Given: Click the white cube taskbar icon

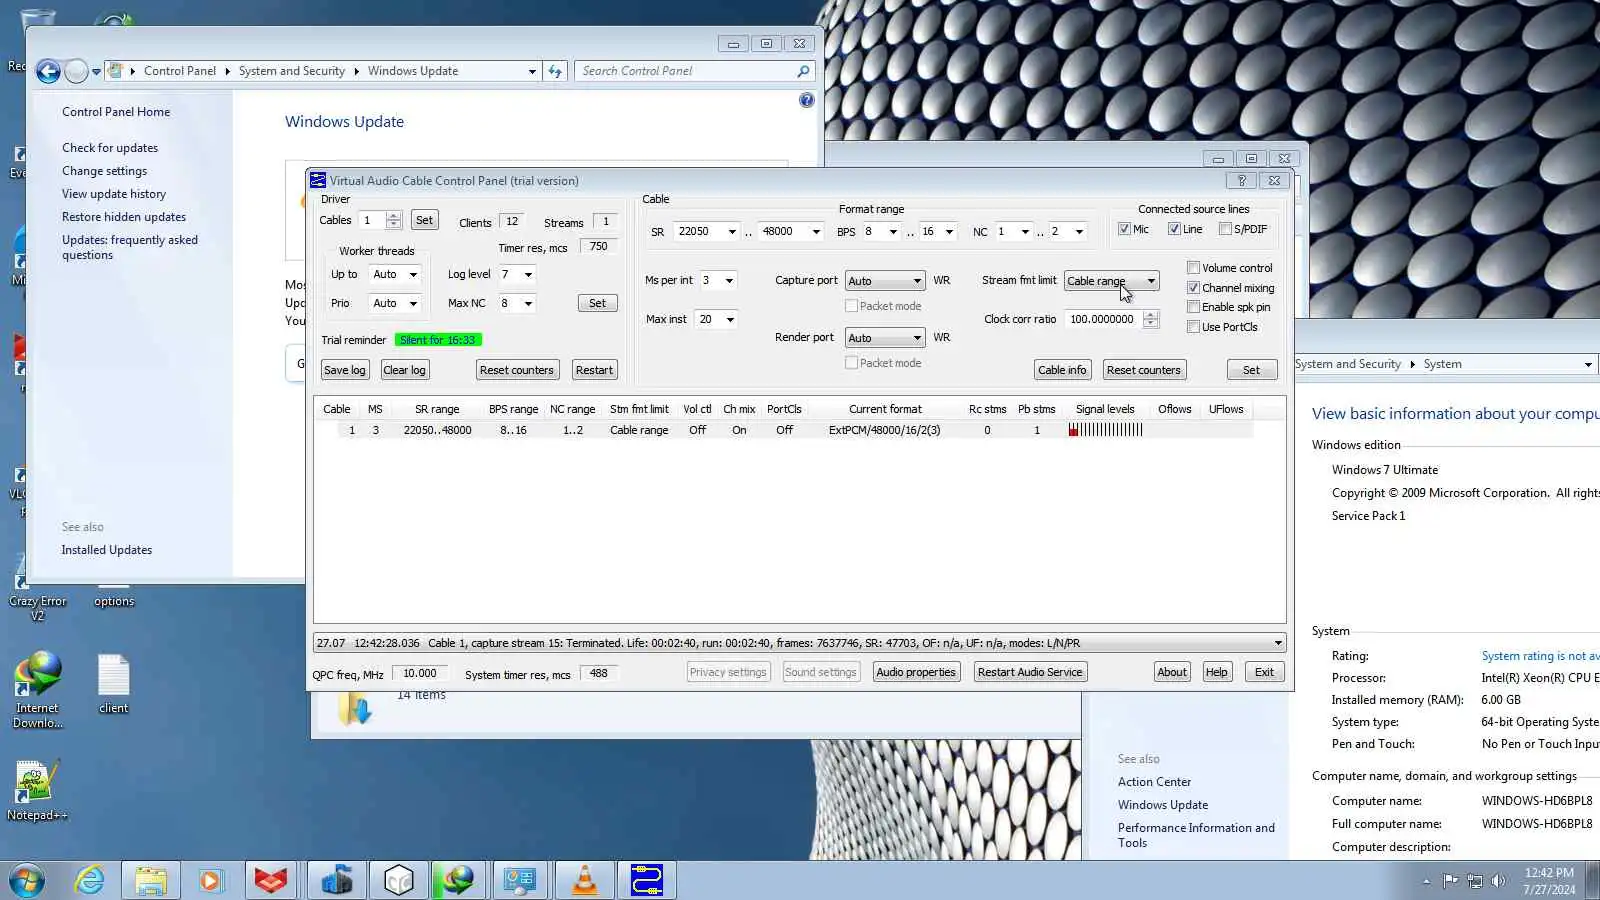Looking at the screenshot, I should point(398,880).
